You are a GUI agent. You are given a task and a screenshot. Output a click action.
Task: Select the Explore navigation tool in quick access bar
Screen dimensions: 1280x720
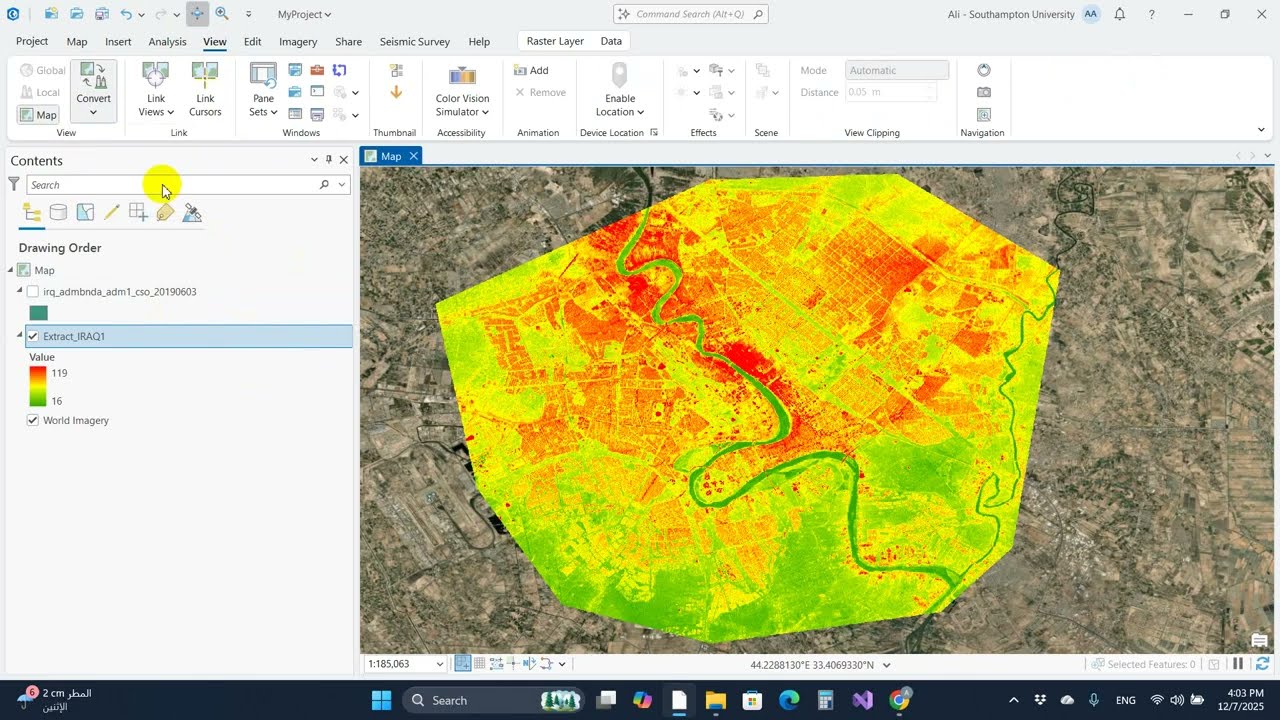(197, 14)
